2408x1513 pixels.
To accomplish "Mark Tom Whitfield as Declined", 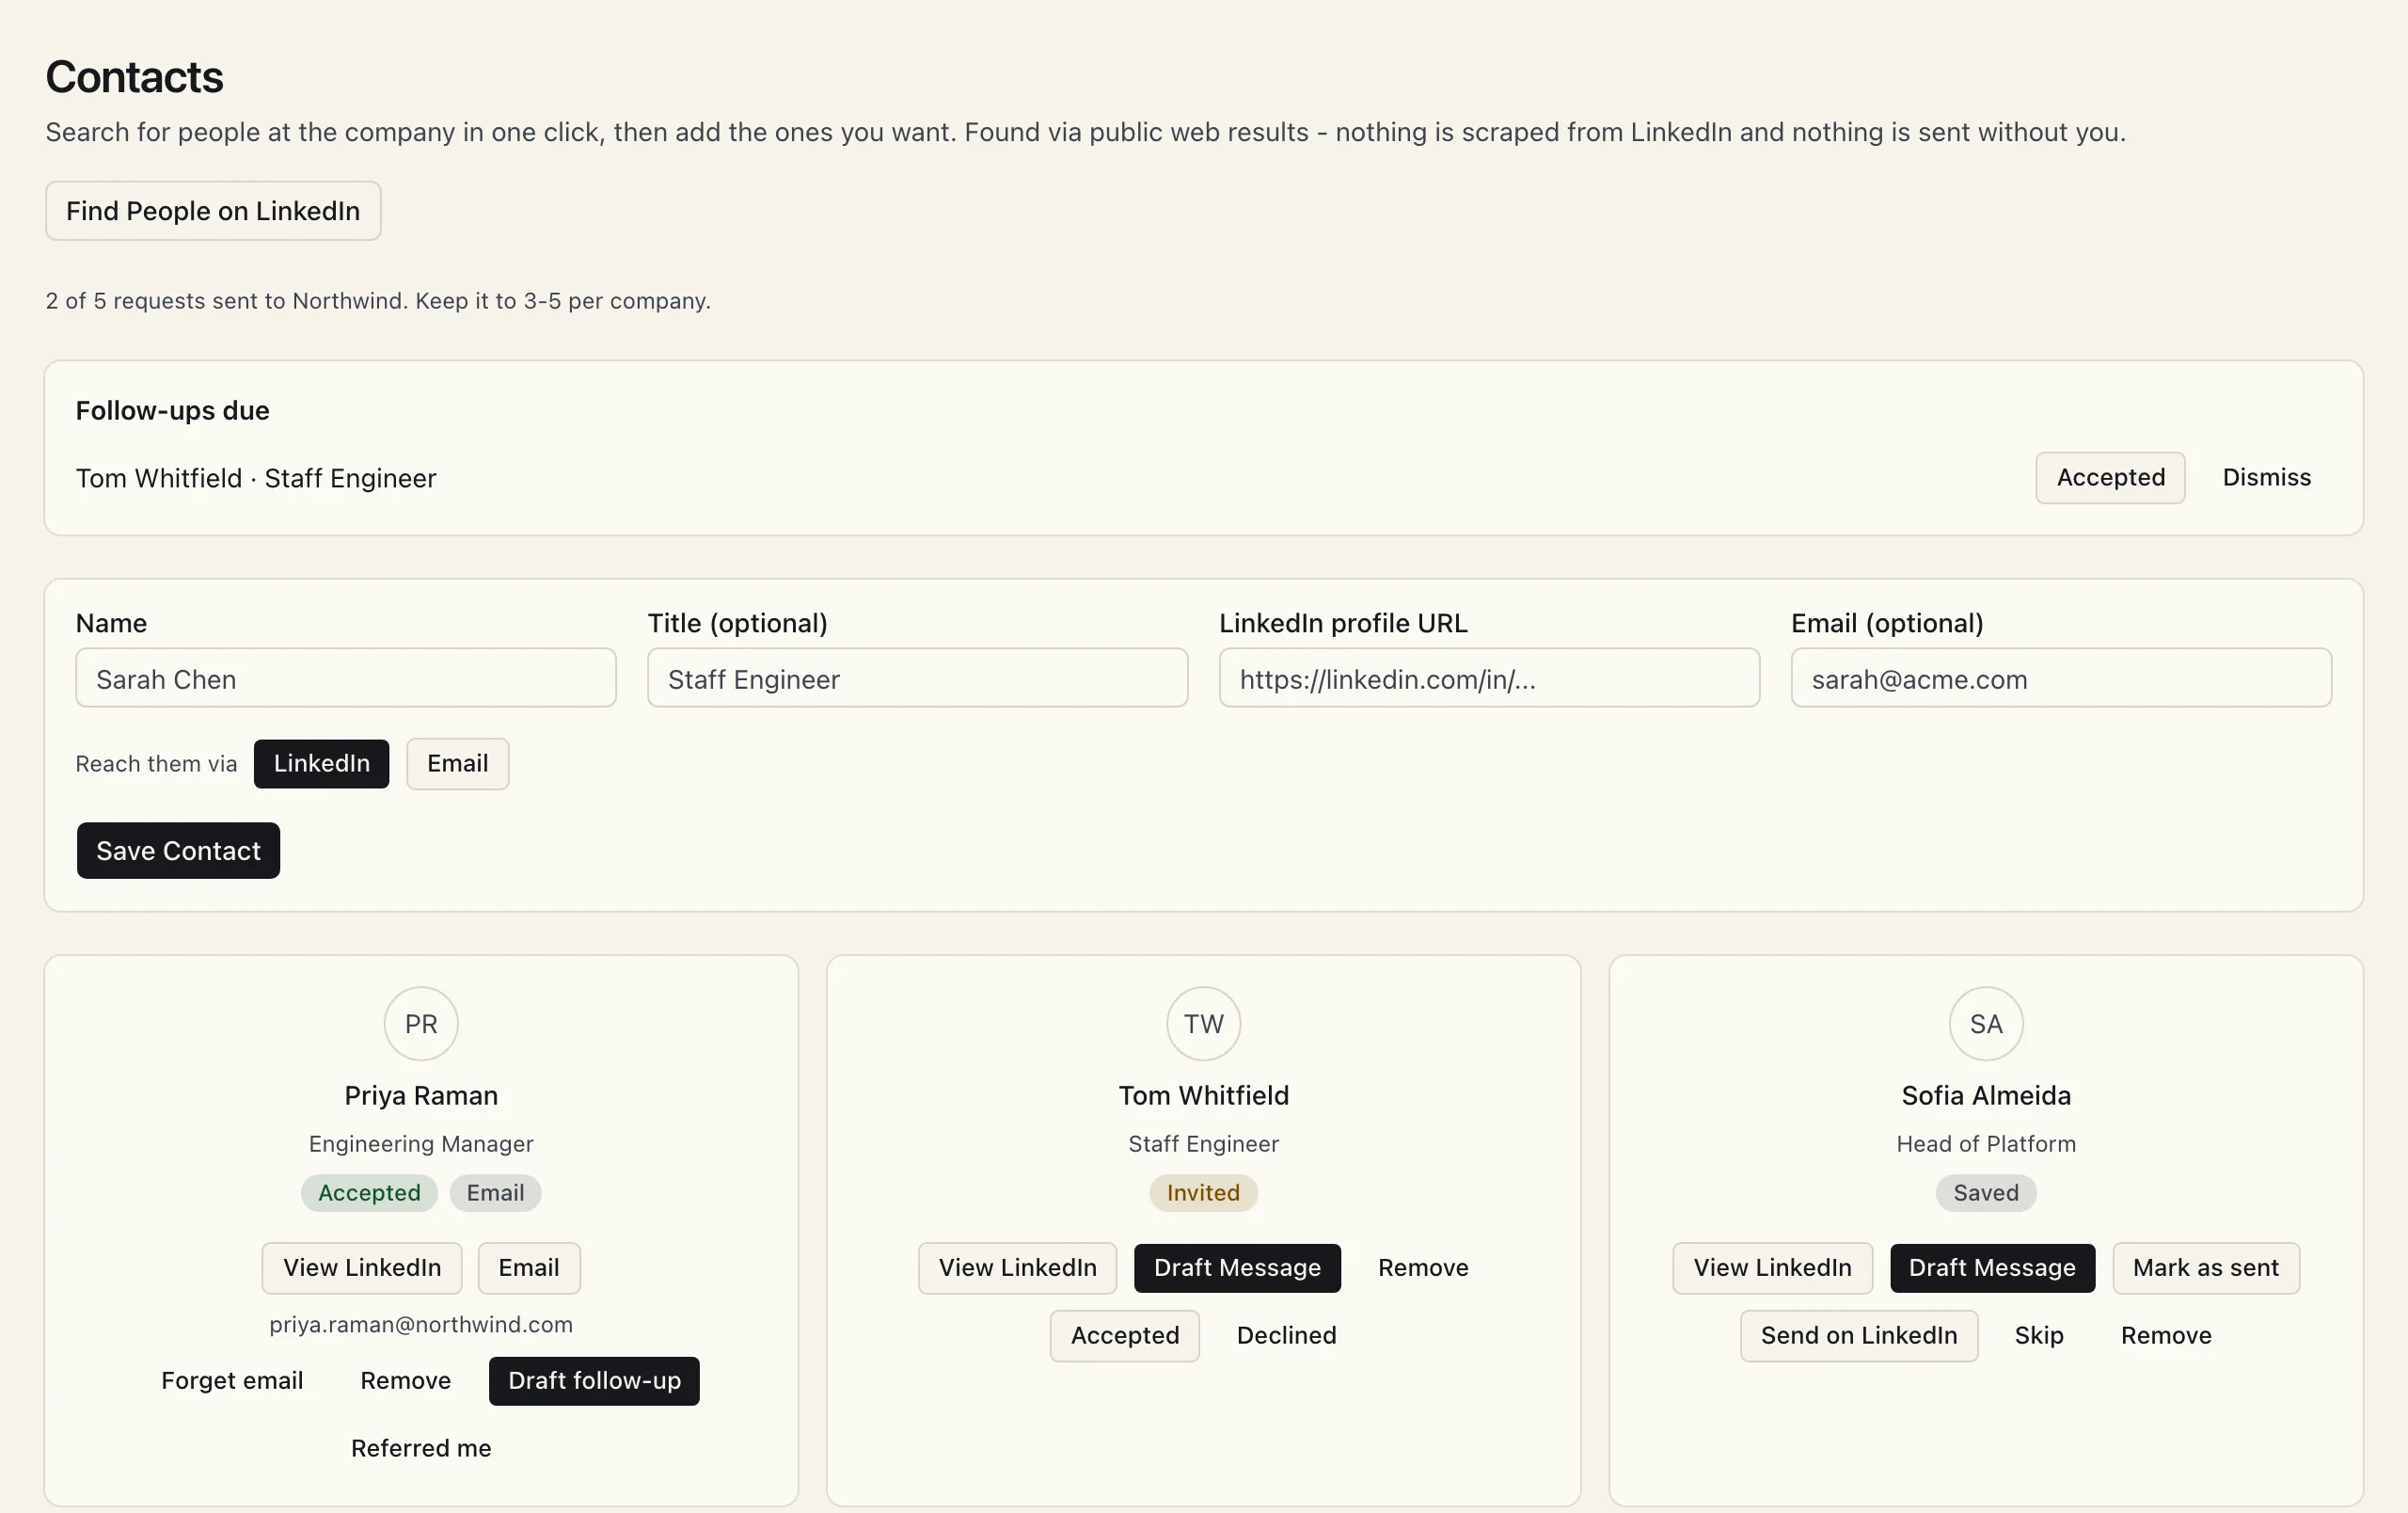I will [x=1286, y=1336].
